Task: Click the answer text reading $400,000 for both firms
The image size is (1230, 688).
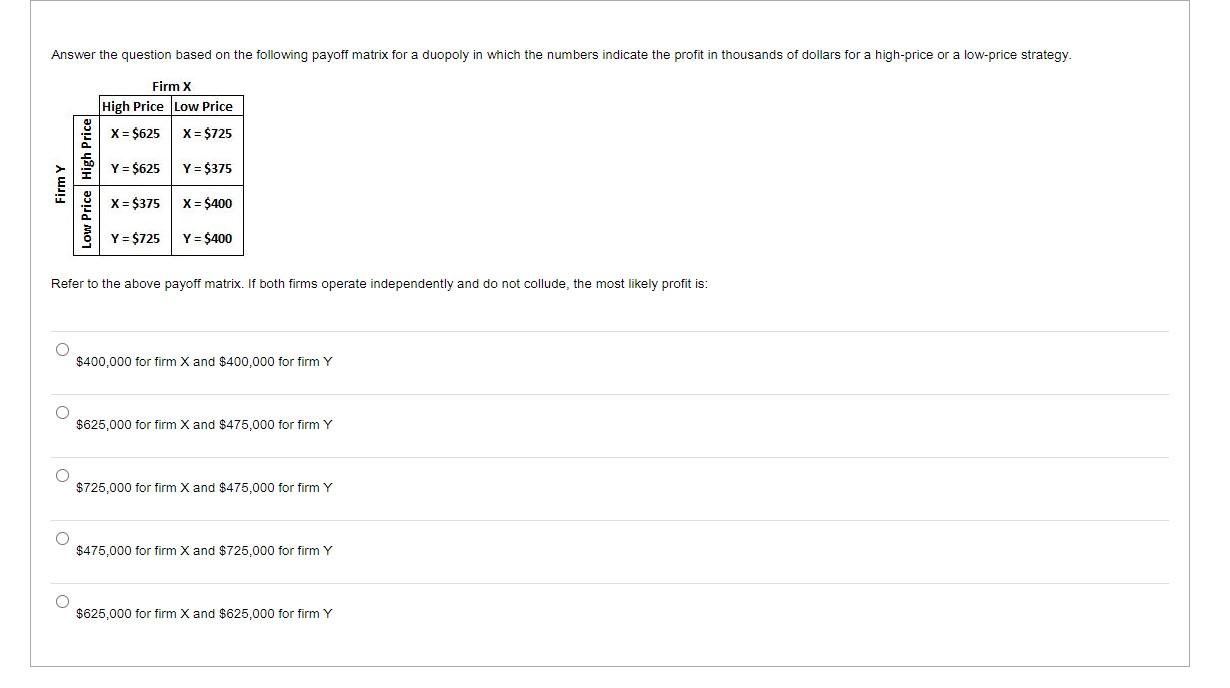Action: coord(205,361)
